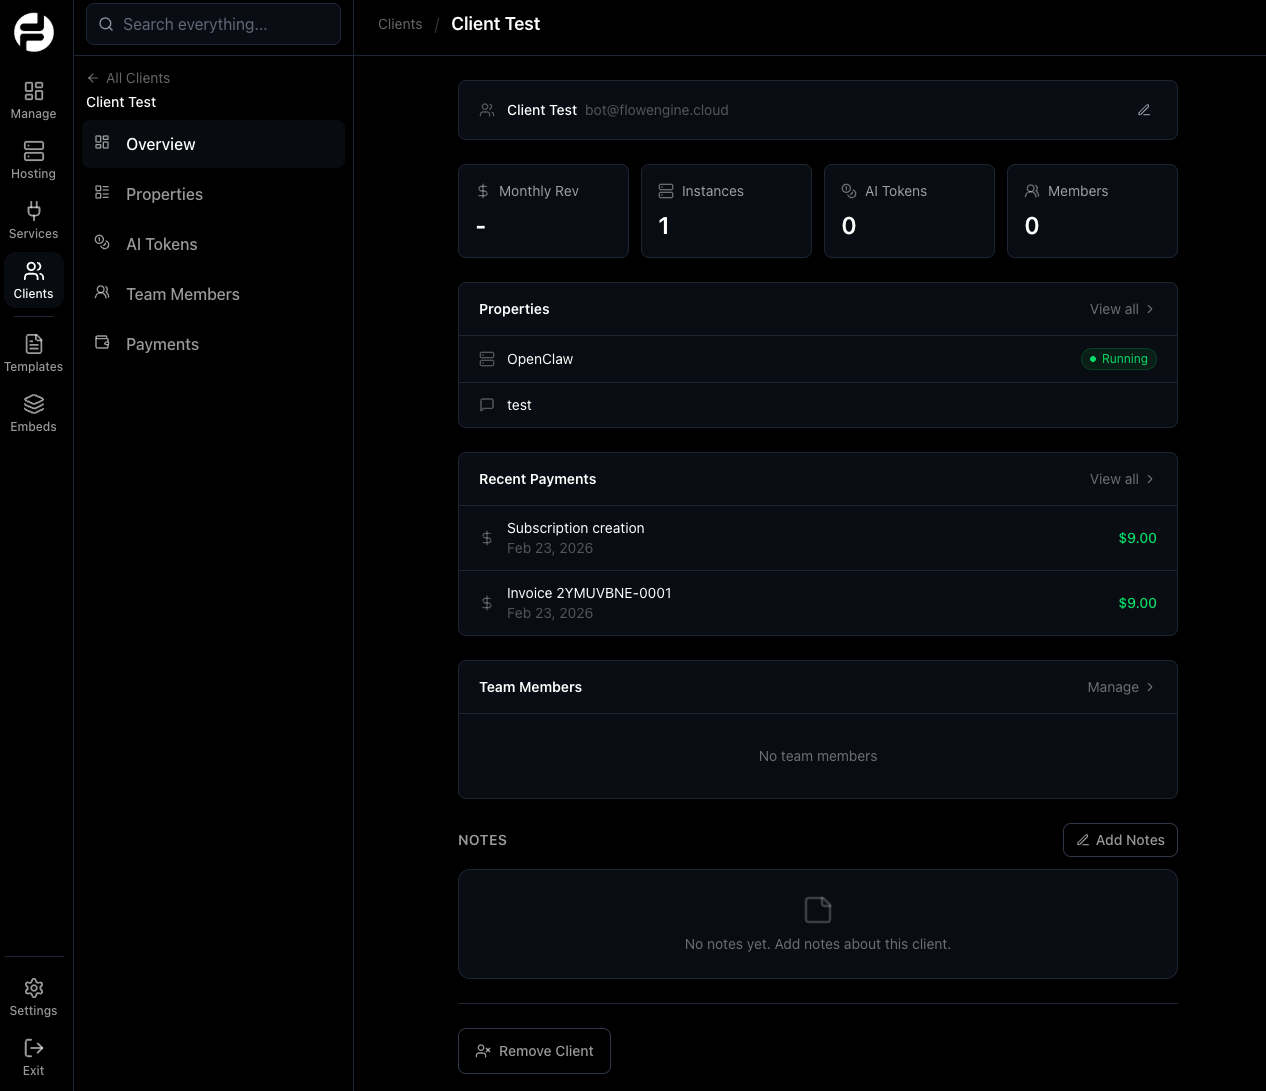The height and width of the screenshot is (1091, 1266).
Task: Click the Add Notes button
Action: (1120, 840)
